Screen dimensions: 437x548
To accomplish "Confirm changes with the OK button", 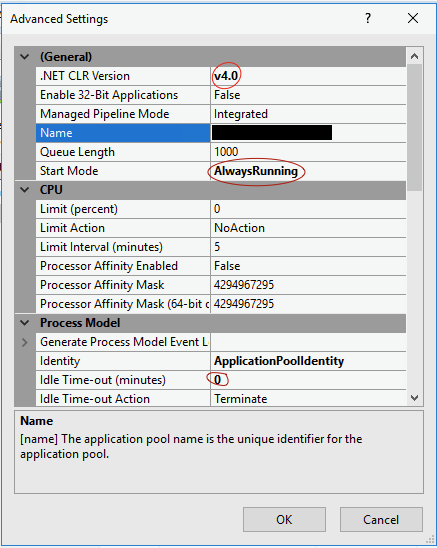I will (x=284, y=519).
